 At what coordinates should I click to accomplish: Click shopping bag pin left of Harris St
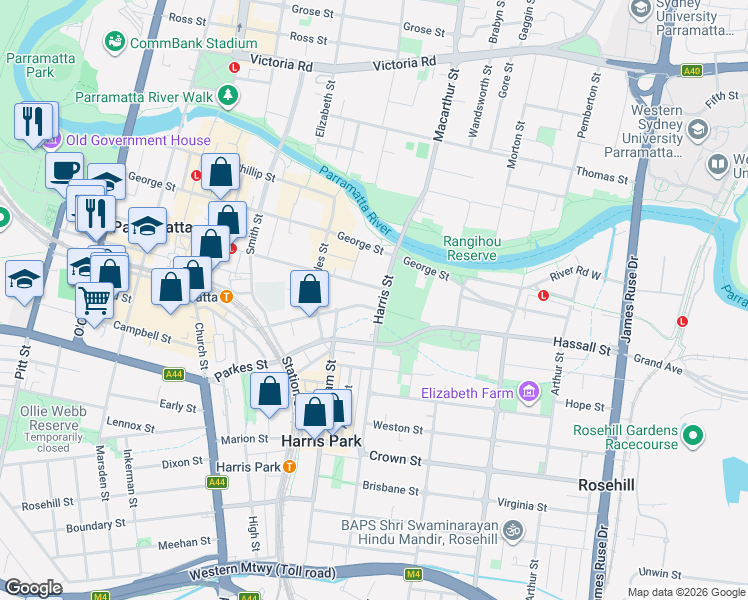pos(310,292)
